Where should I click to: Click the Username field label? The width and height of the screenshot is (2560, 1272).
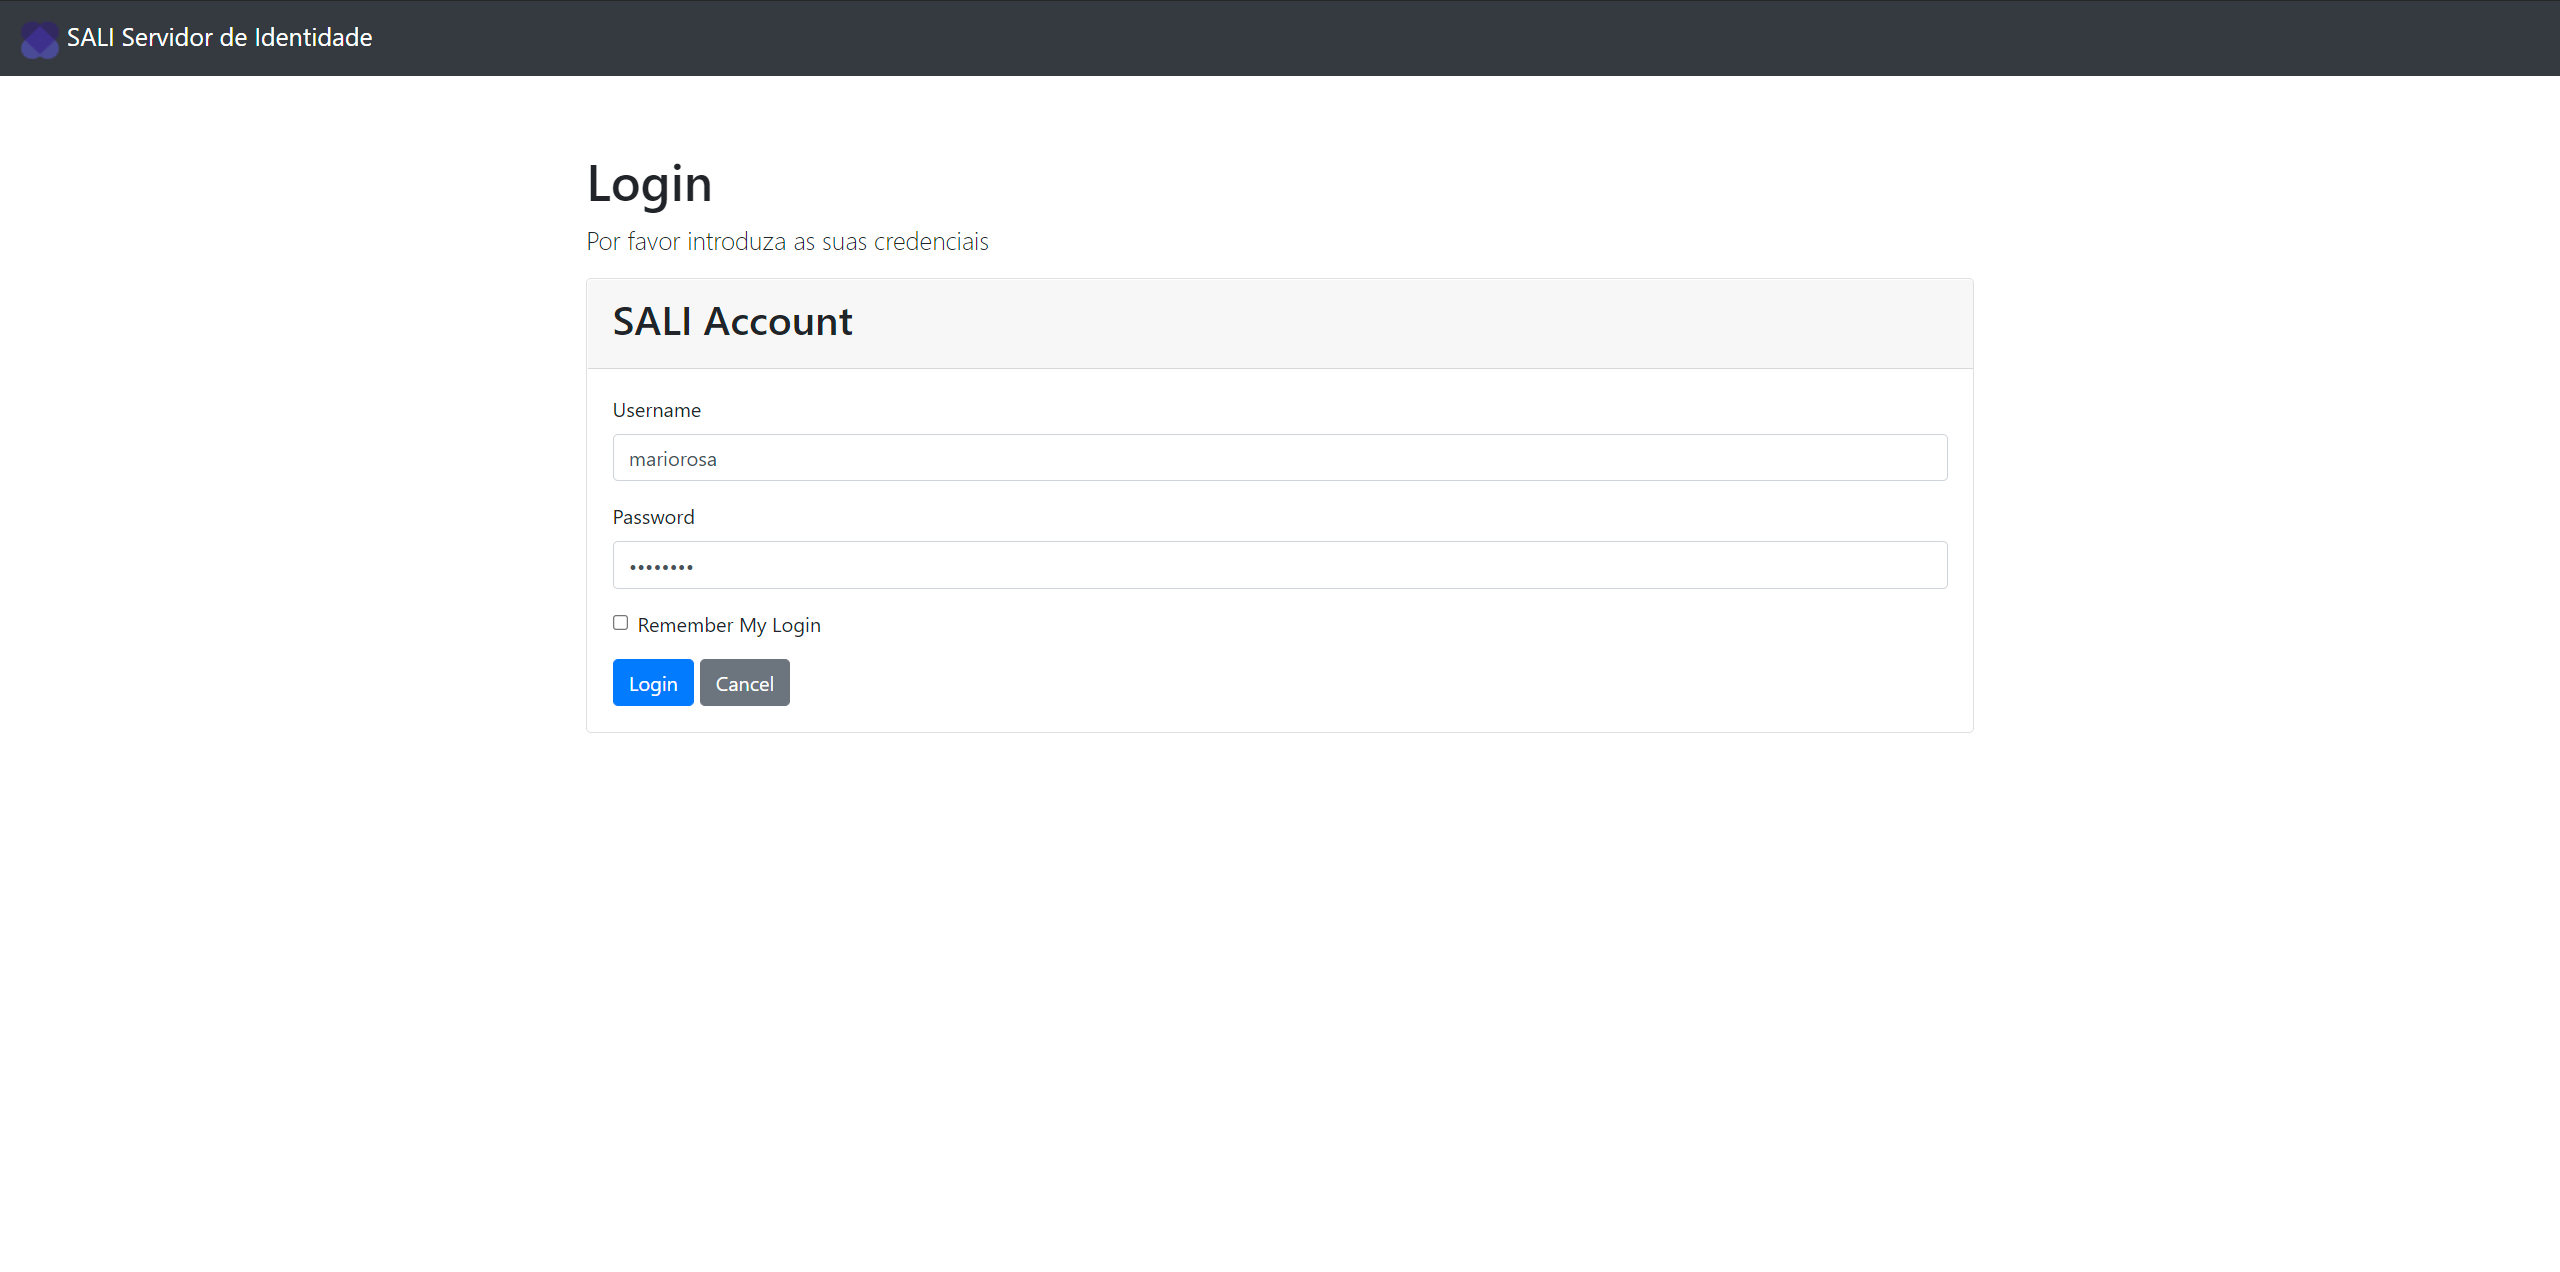click(x=656, y=410)
